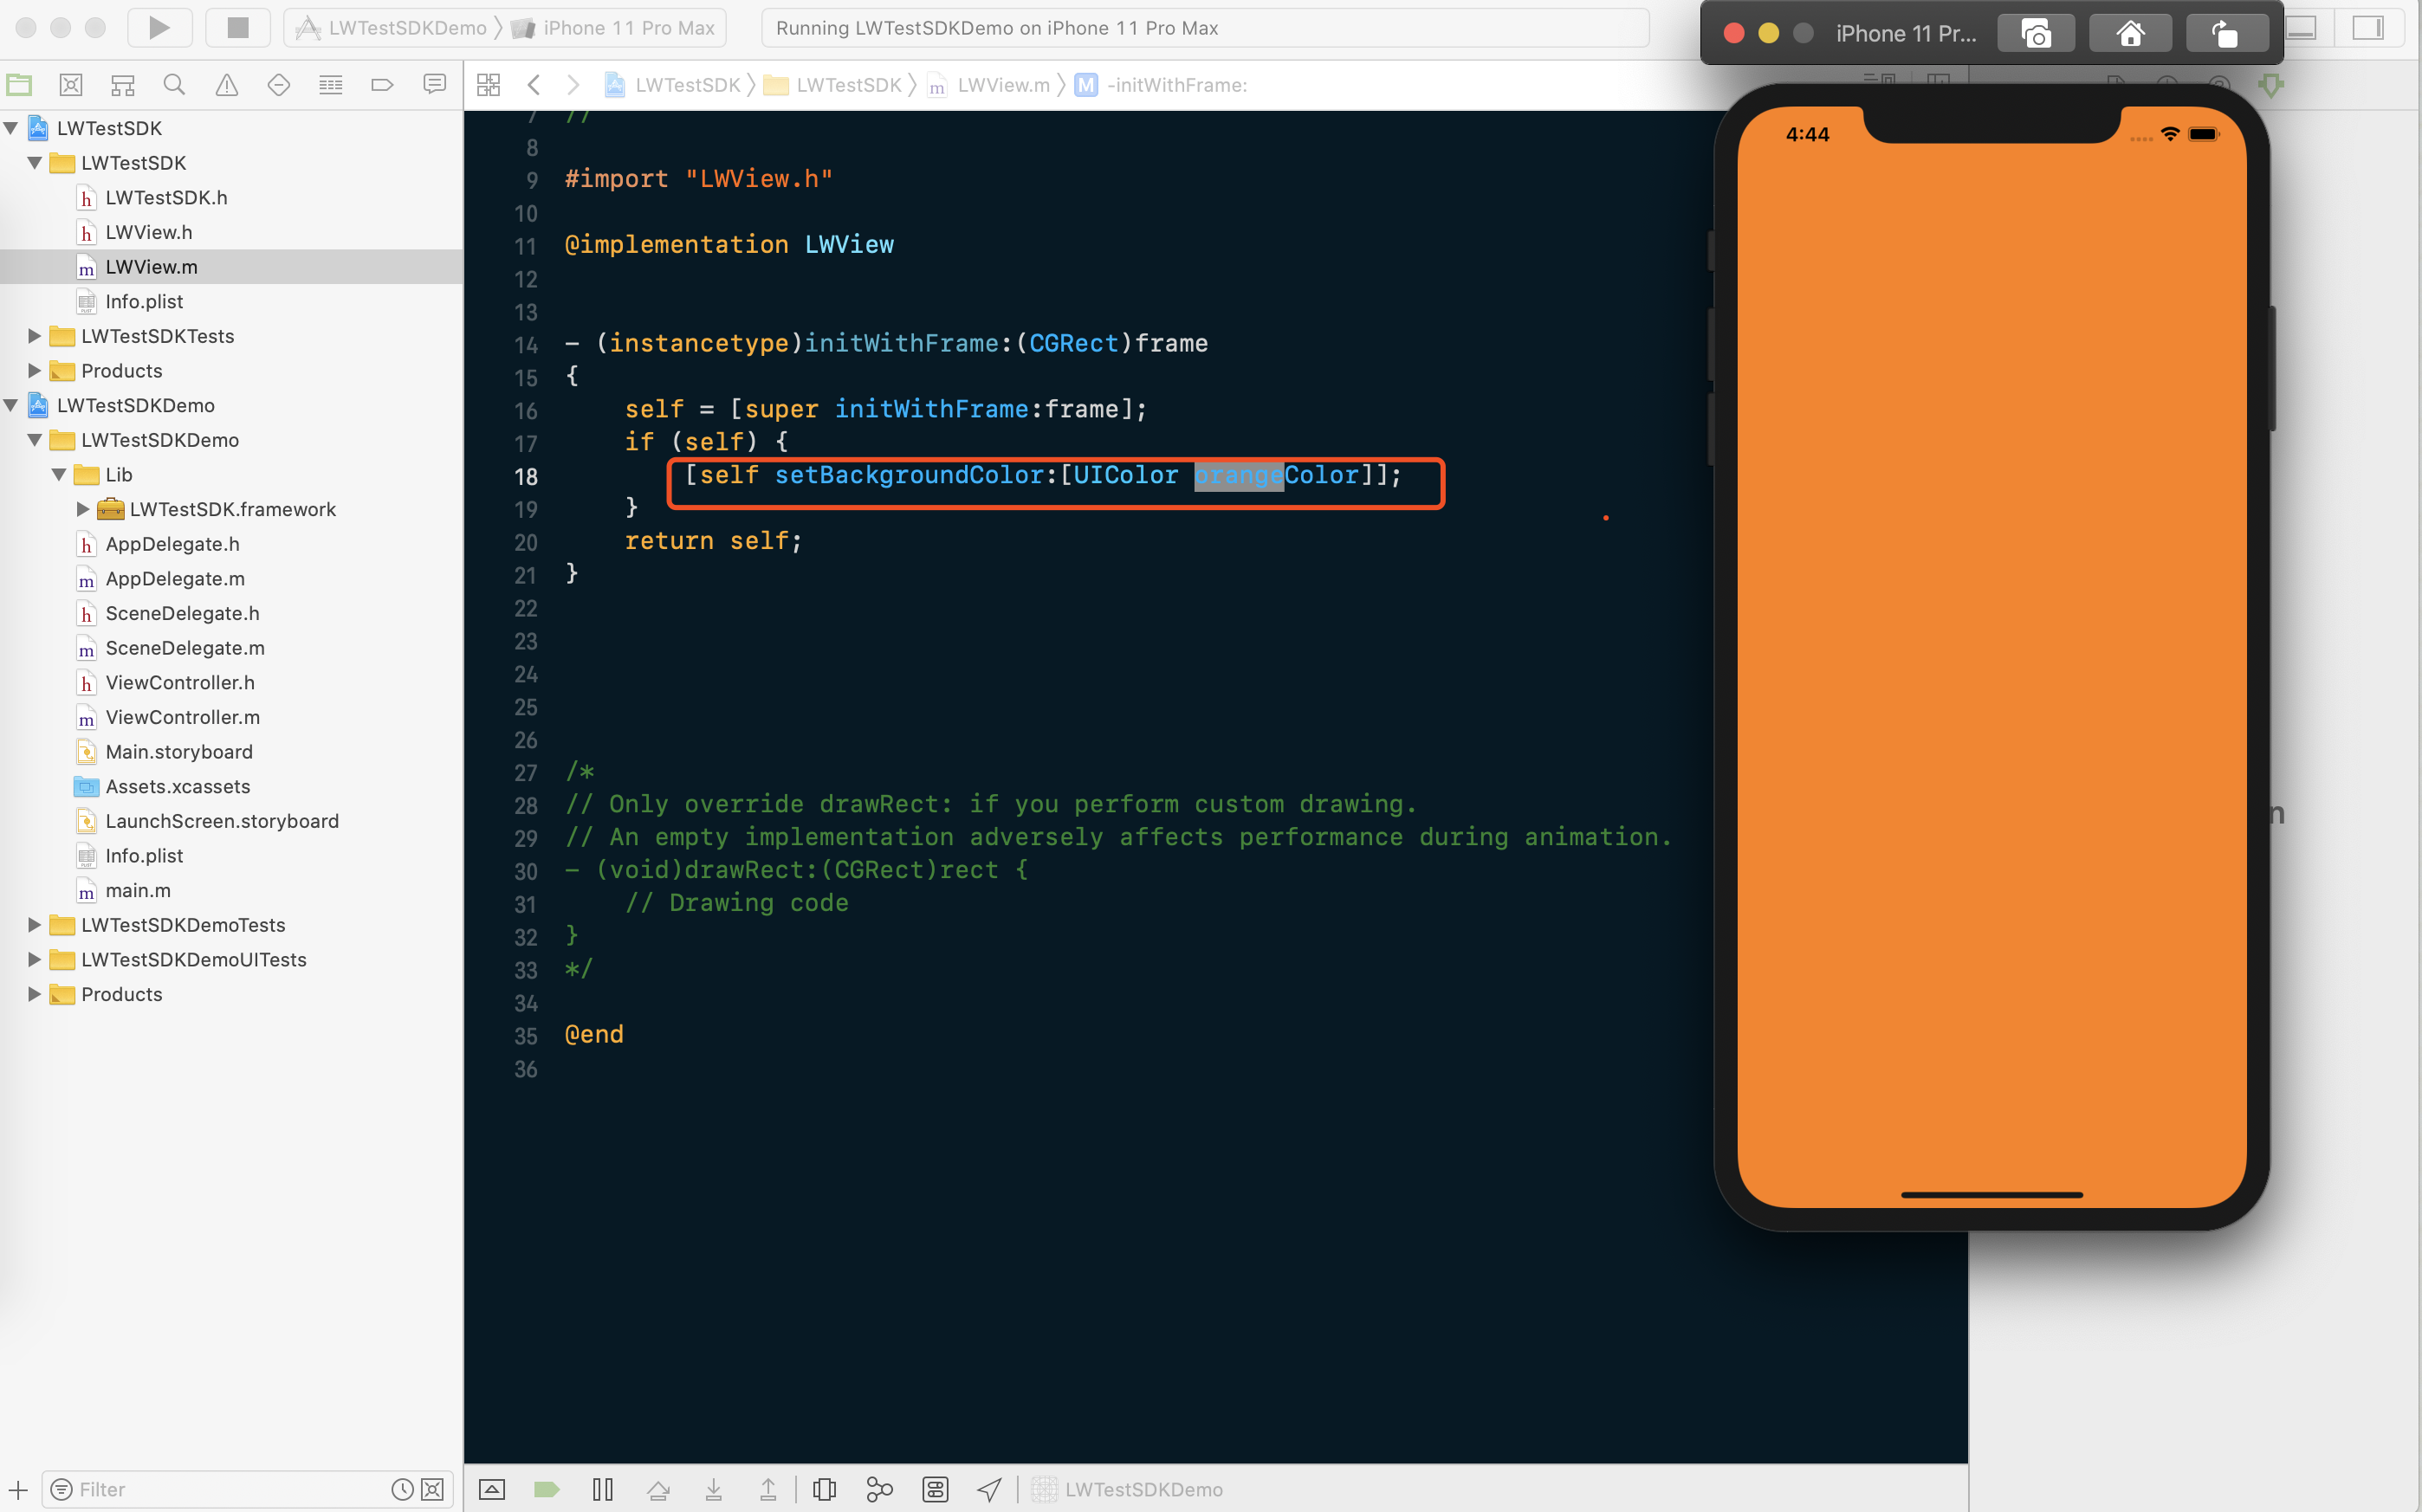Viewport: 2422px width, 1512px height.
Task: Expand LWTestSDK.framework disclosure triangle
Action: click(x=83, y=509)
